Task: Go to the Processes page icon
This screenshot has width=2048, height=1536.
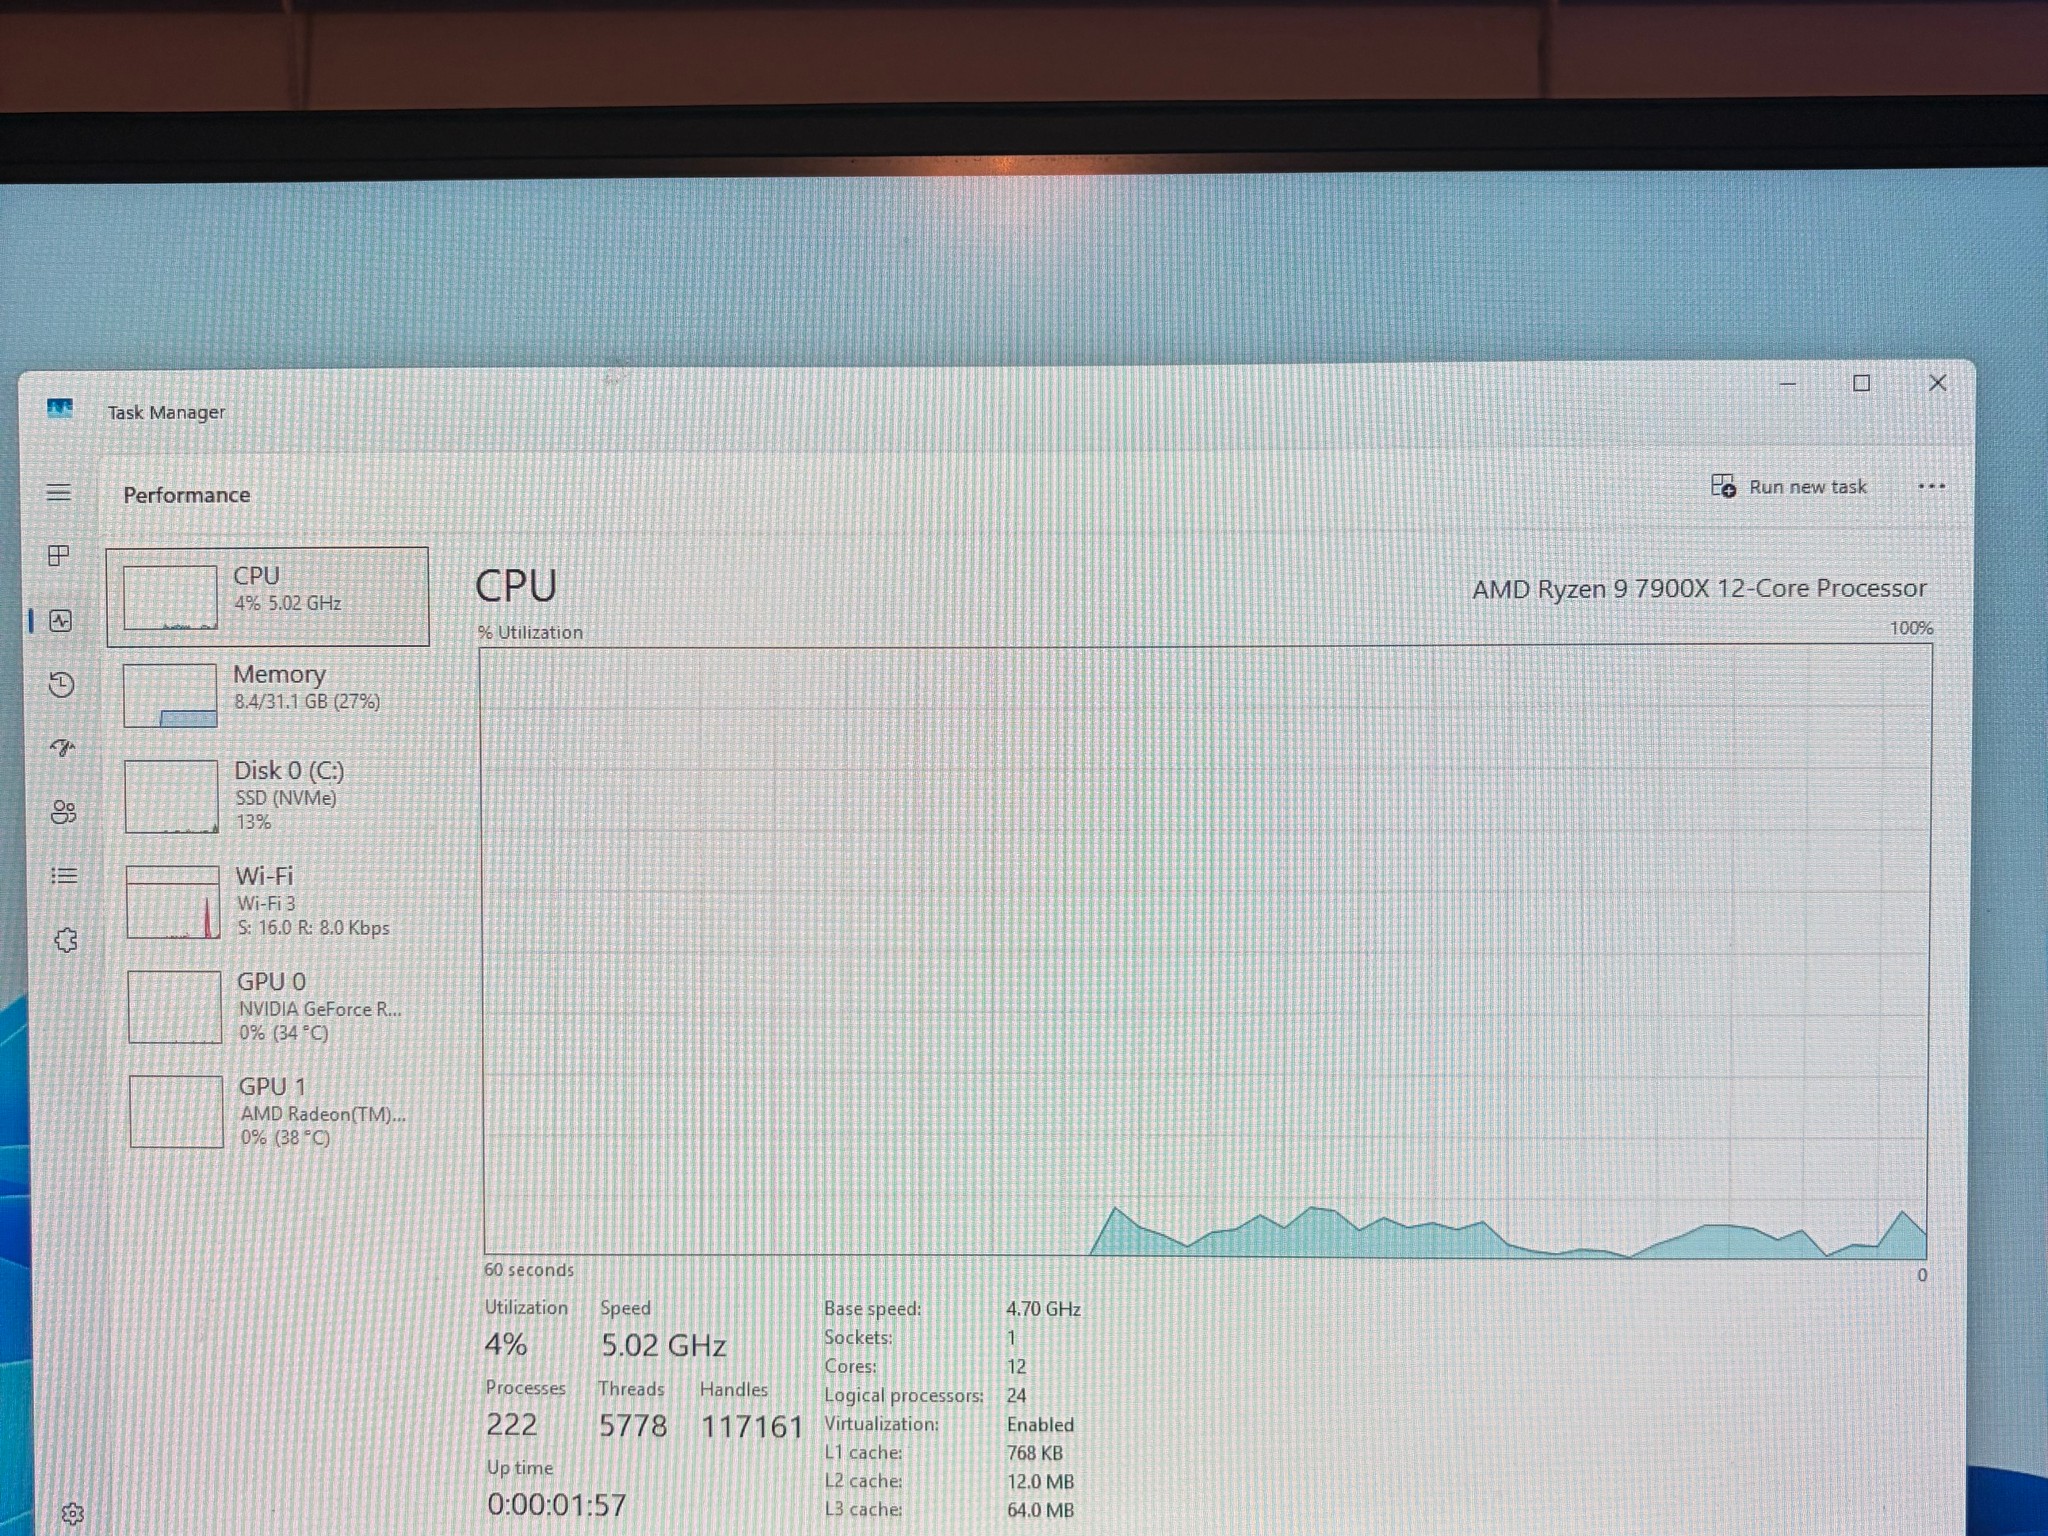Action: (x=59, y=556)
